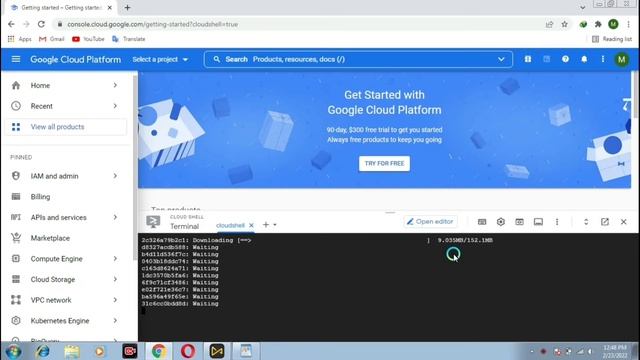Add a new Cloud Shell tab
Screen dimensions: 640x360
[266, 225]
